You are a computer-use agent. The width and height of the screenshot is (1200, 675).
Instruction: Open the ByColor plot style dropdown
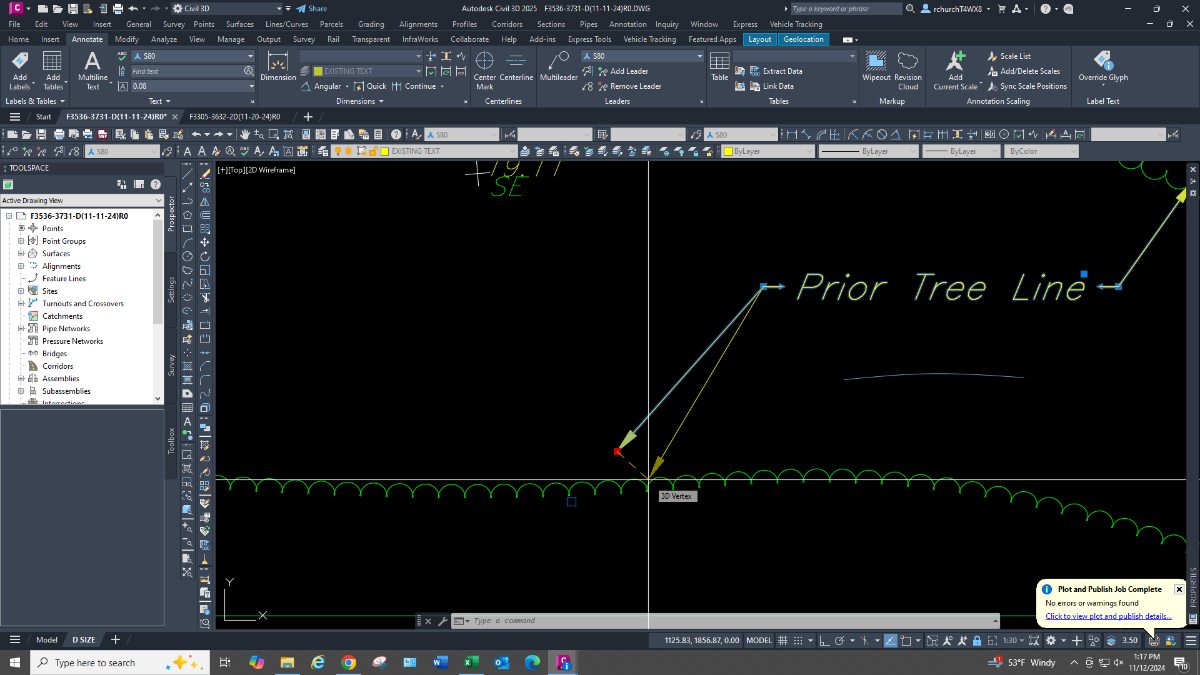pos(1041,151)
